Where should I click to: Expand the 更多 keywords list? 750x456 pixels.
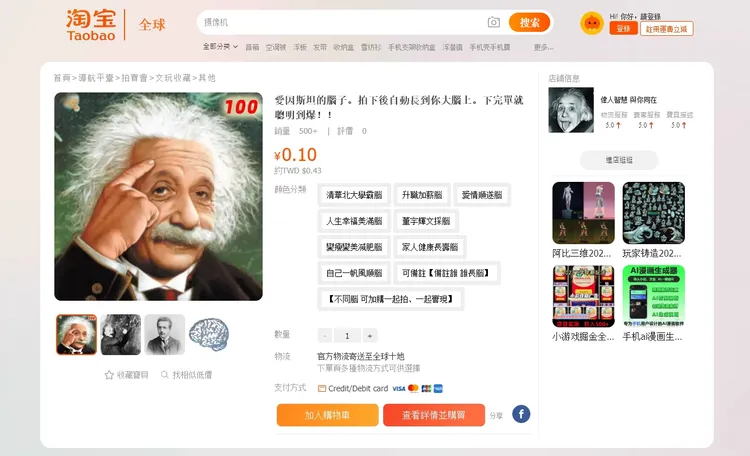click(x=543, y=47)
